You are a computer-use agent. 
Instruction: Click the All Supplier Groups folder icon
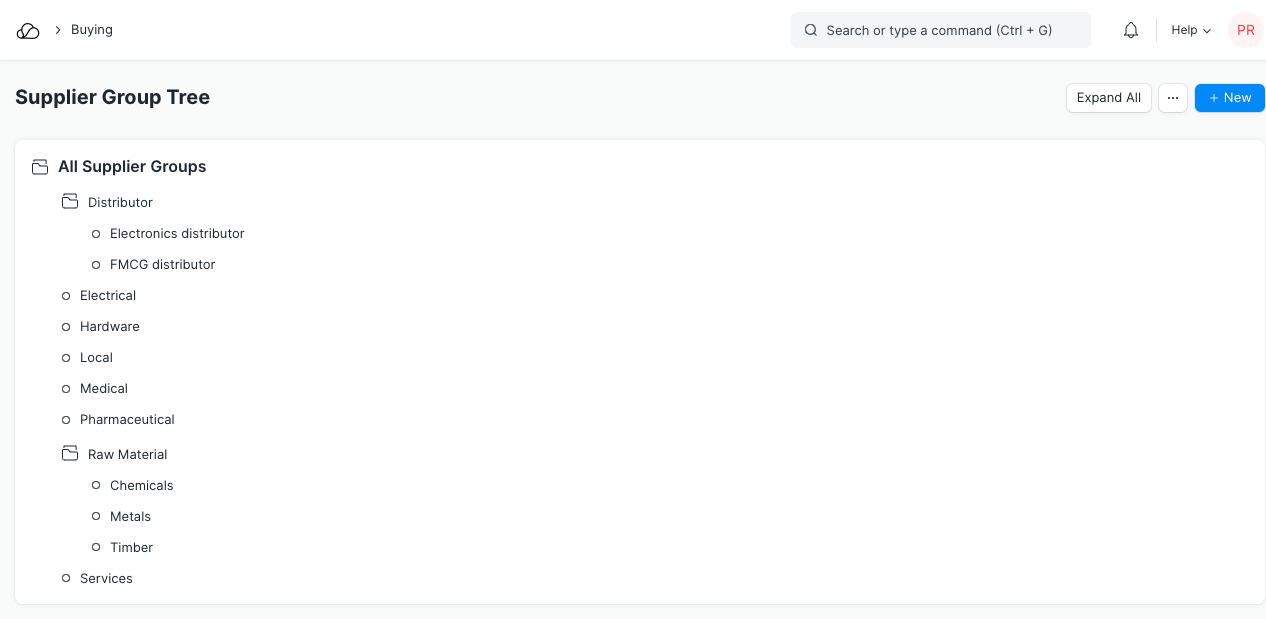tap(40, 167)
